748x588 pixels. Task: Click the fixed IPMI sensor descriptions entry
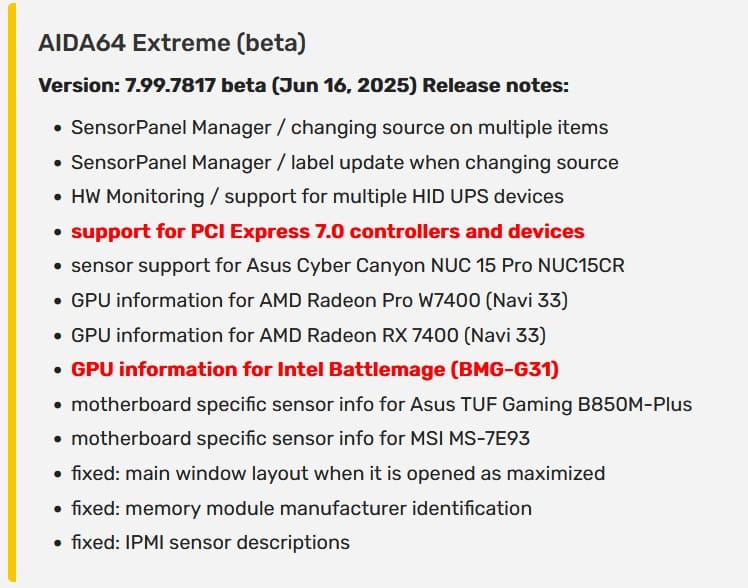point(210,543)
